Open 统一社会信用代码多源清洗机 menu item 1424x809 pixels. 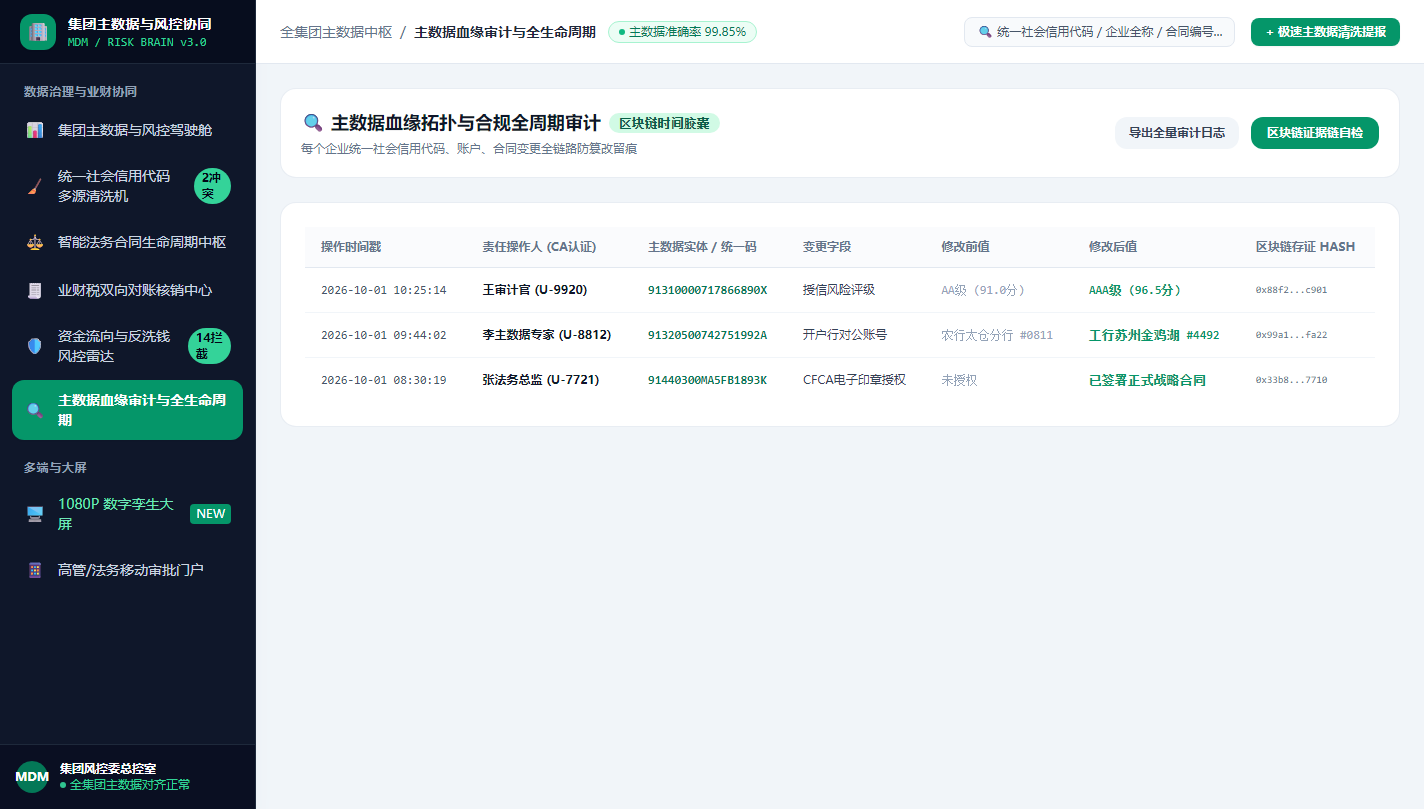[x=127, y=186]
